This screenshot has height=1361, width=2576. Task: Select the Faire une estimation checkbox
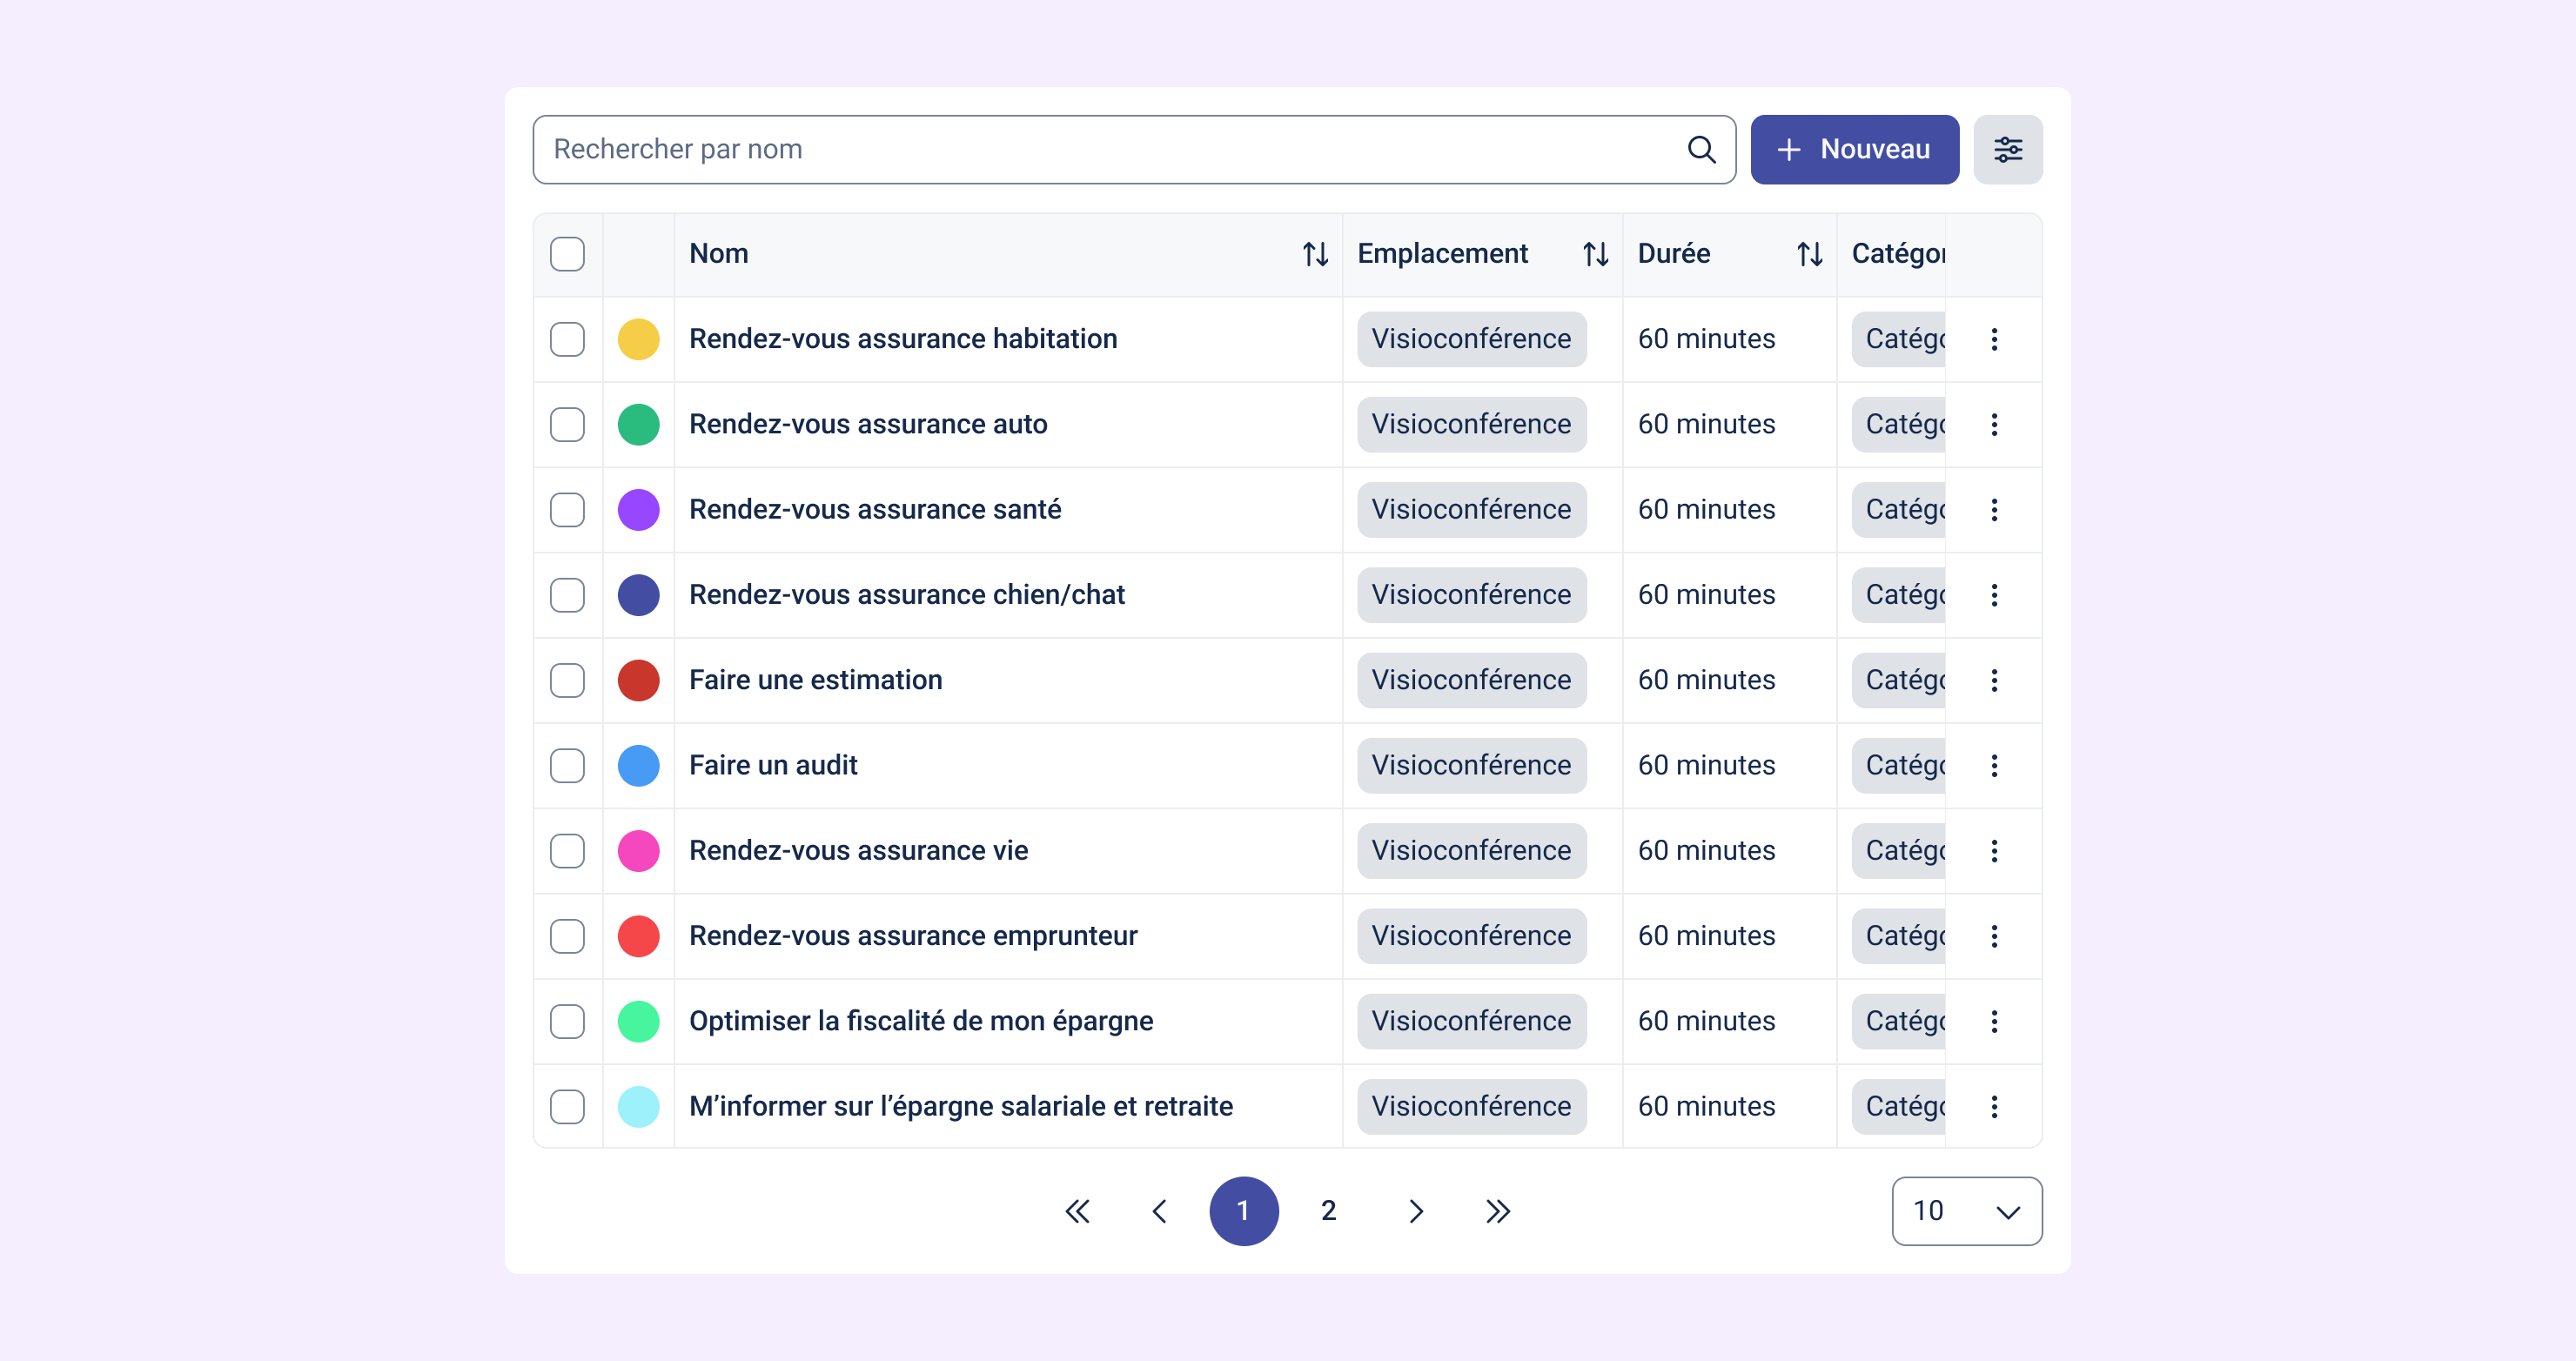pos(567,681)
